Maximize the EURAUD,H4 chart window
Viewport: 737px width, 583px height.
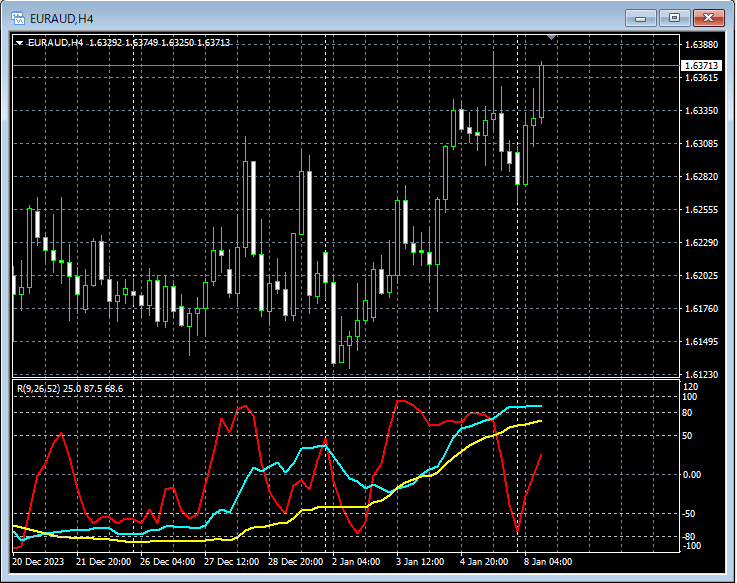coord(674,18)
